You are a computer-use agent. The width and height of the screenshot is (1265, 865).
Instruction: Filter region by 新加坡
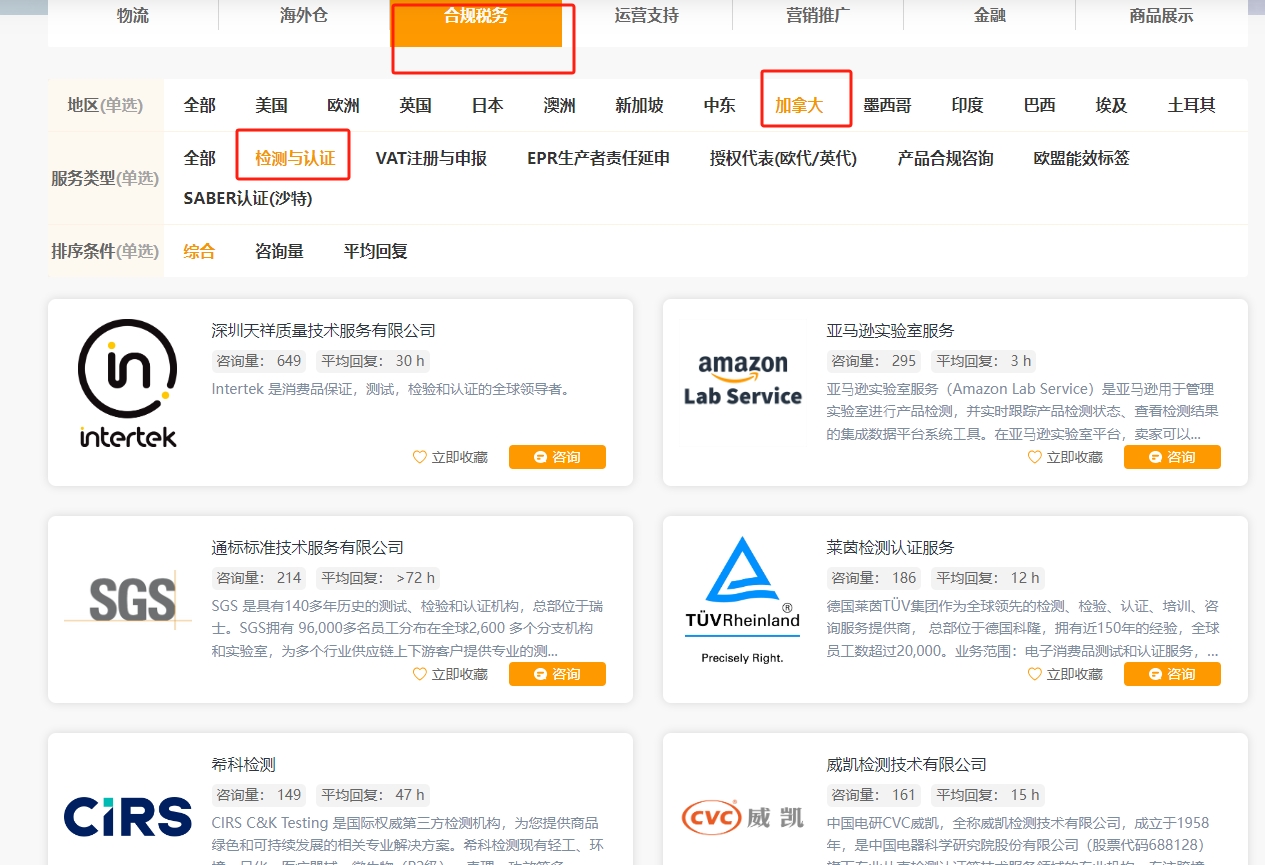639,105
